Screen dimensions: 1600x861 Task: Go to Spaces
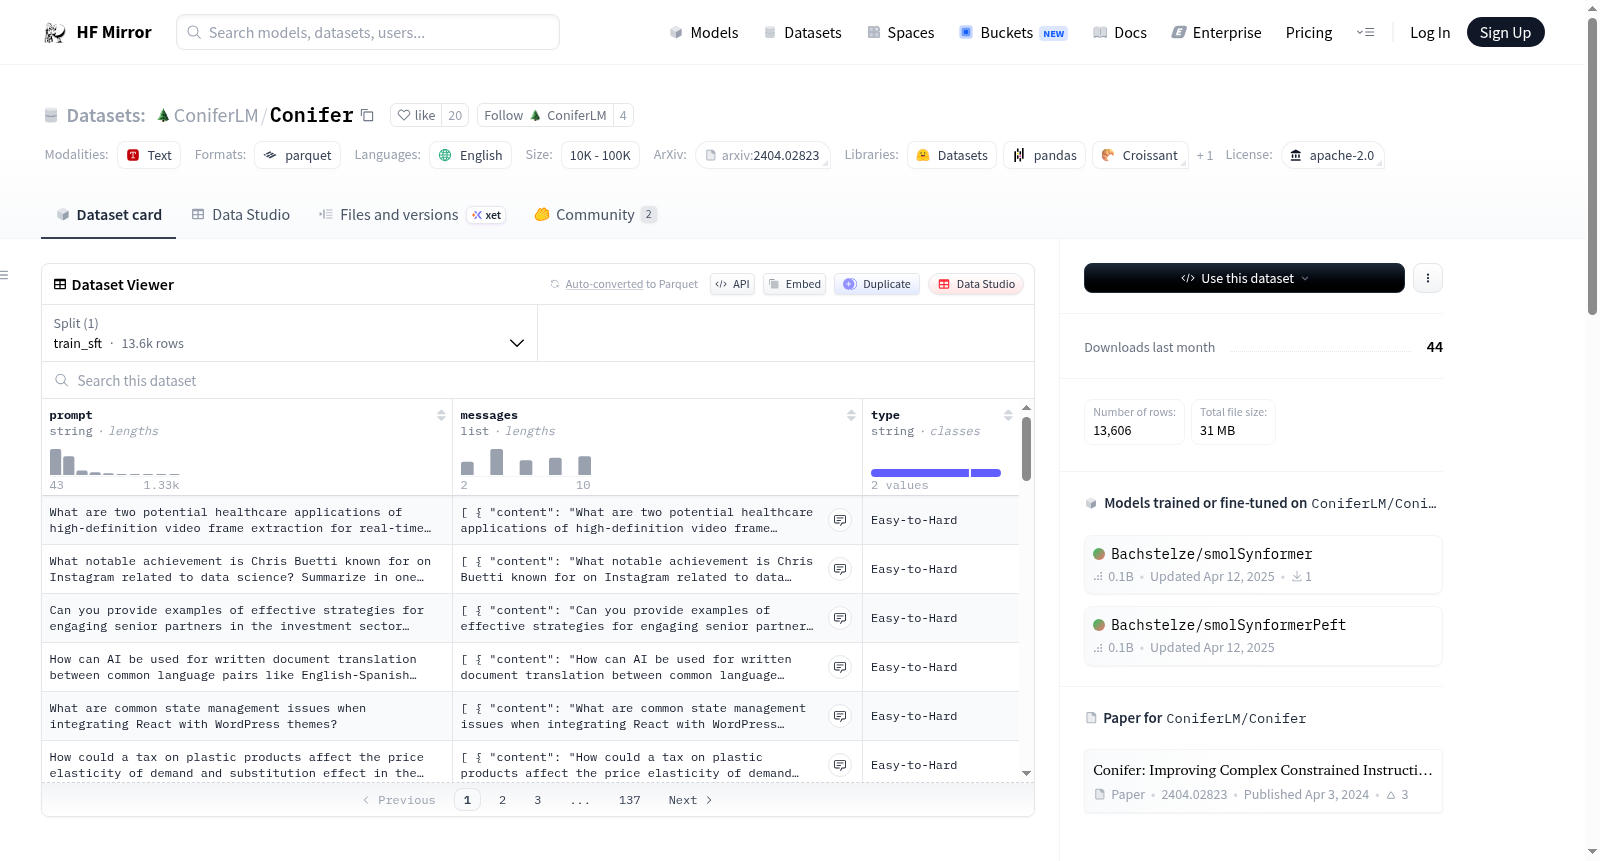900,33
